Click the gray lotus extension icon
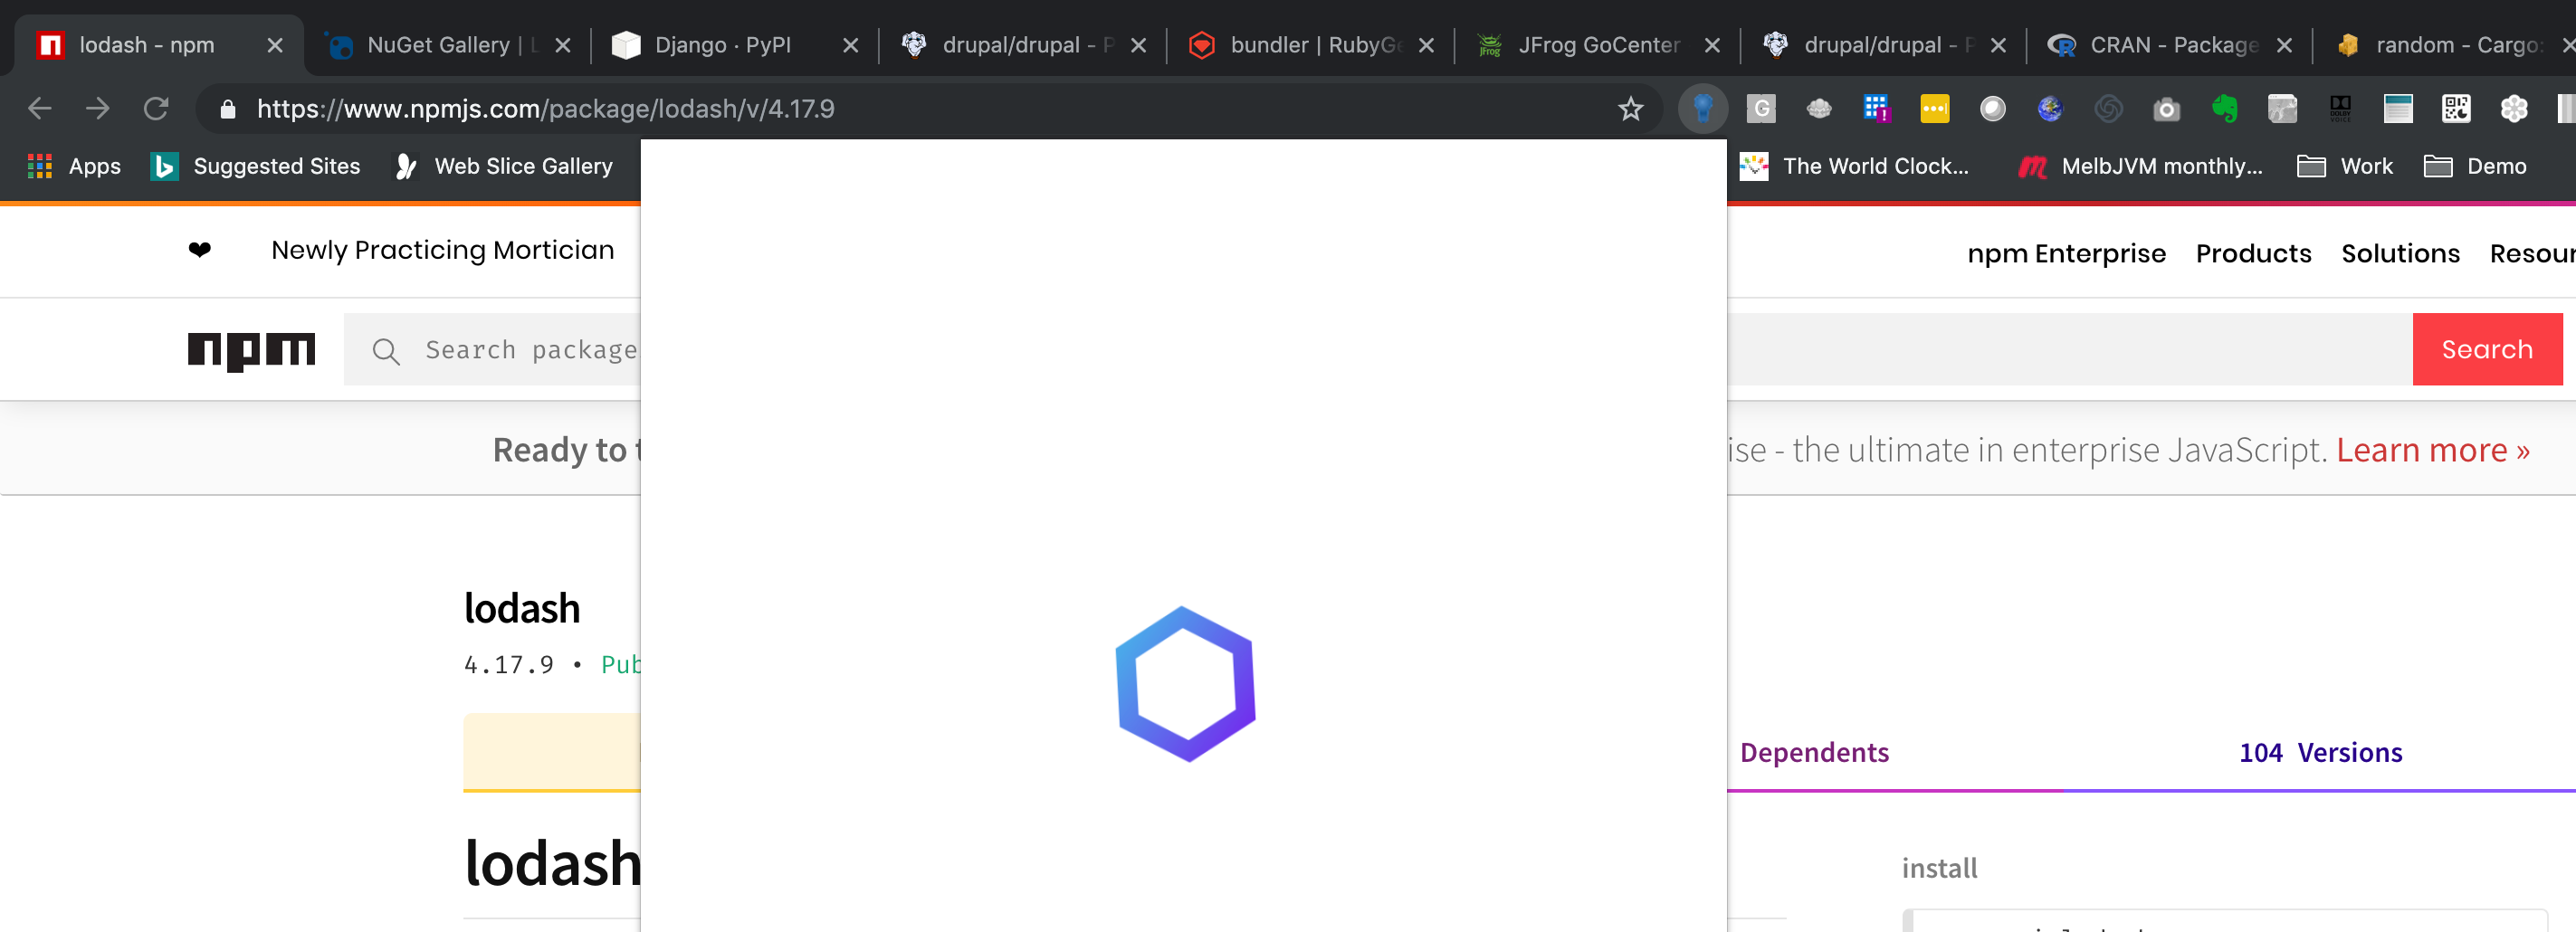This screenshot has height=932, width=2576. click(x=1819, y=108)
